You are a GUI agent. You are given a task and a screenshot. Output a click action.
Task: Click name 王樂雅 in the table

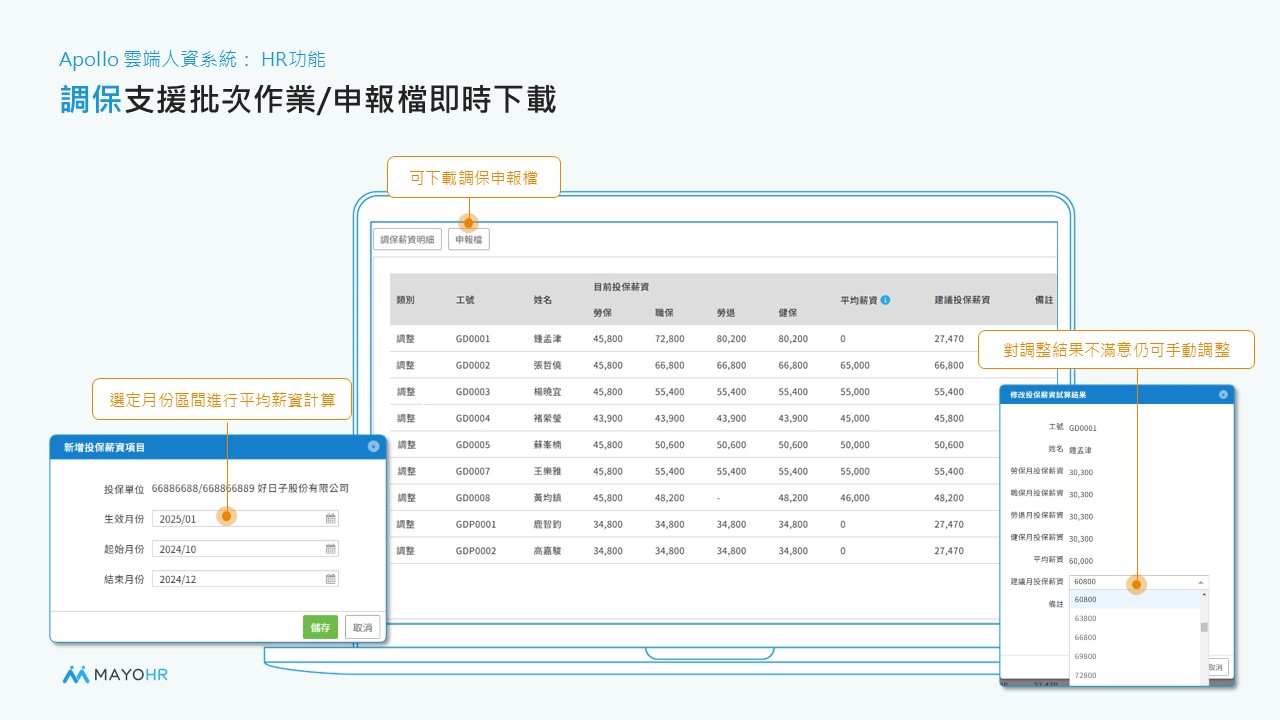pyautogui.click(x=548, y=471)
